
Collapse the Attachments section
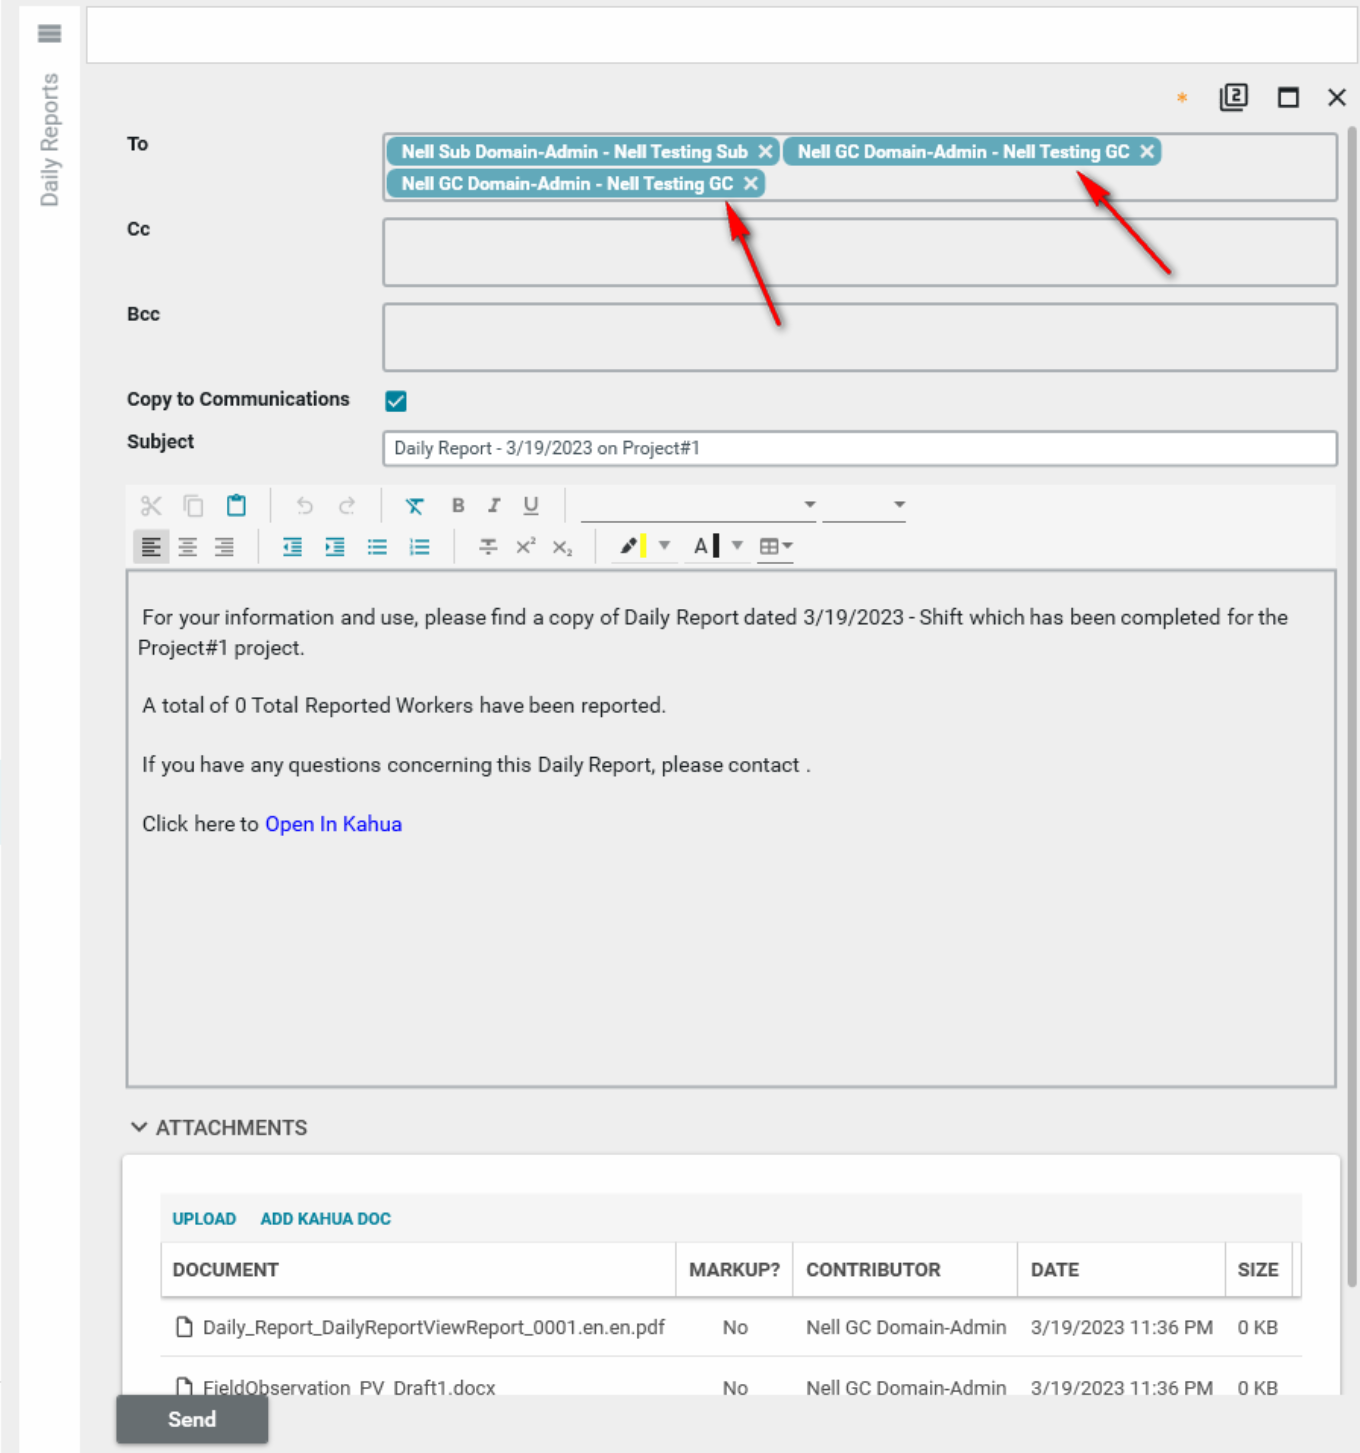tap(139, 1127)
